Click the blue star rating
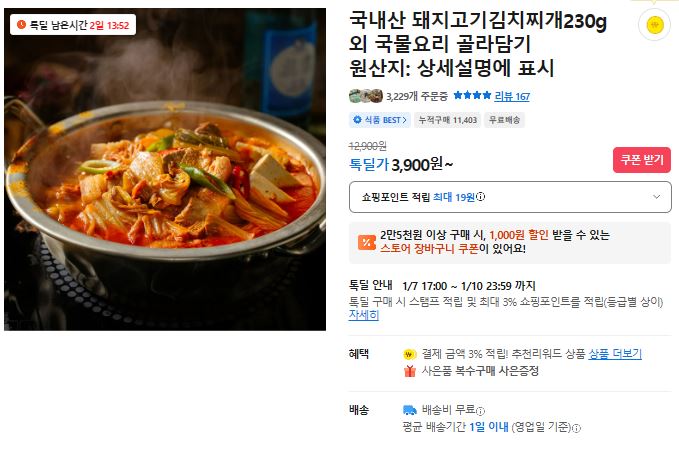The width and height of the screenshot is (679, 455). point(472,95)
